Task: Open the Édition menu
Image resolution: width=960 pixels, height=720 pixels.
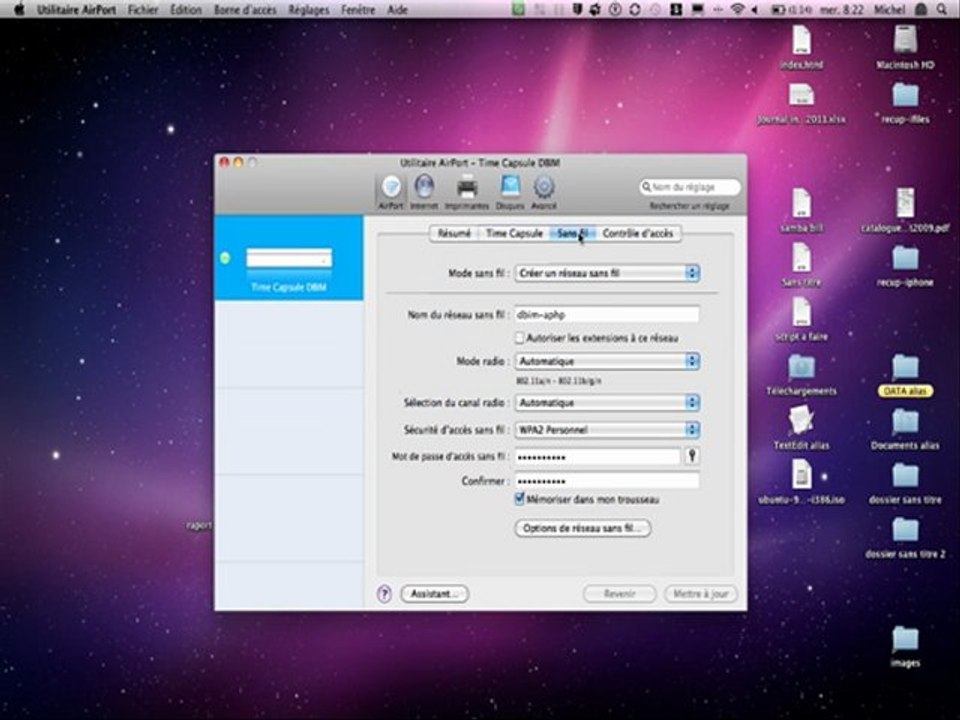Action: pyautogui.click(x=186, y=9)
